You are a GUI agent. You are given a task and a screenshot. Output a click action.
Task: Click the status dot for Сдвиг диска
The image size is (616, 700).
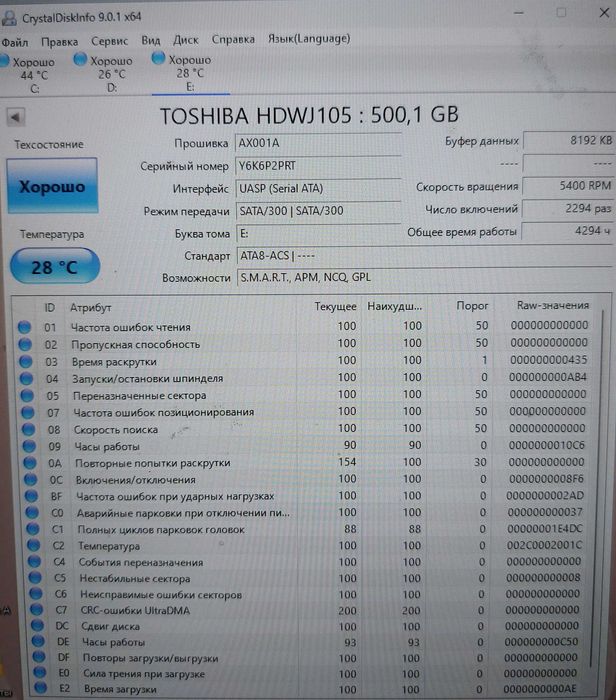click(37, 625)
